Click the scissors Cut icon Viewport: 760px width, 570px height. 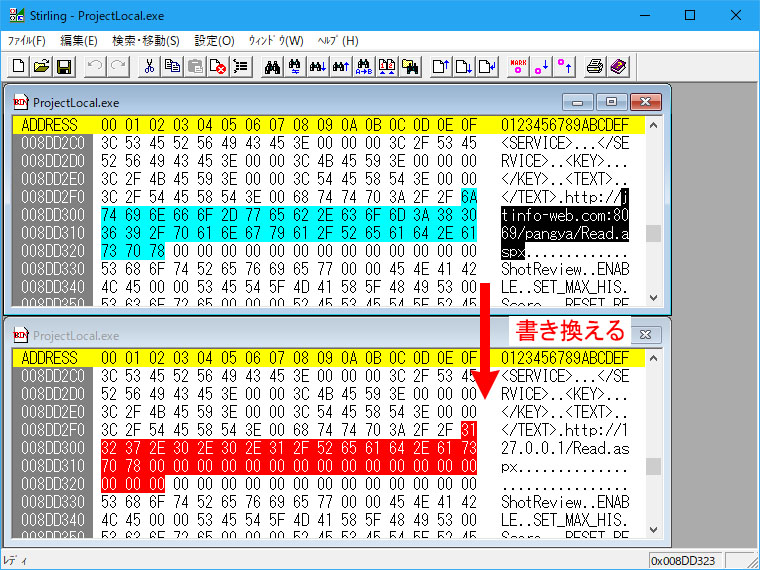[x=149, y=67]
